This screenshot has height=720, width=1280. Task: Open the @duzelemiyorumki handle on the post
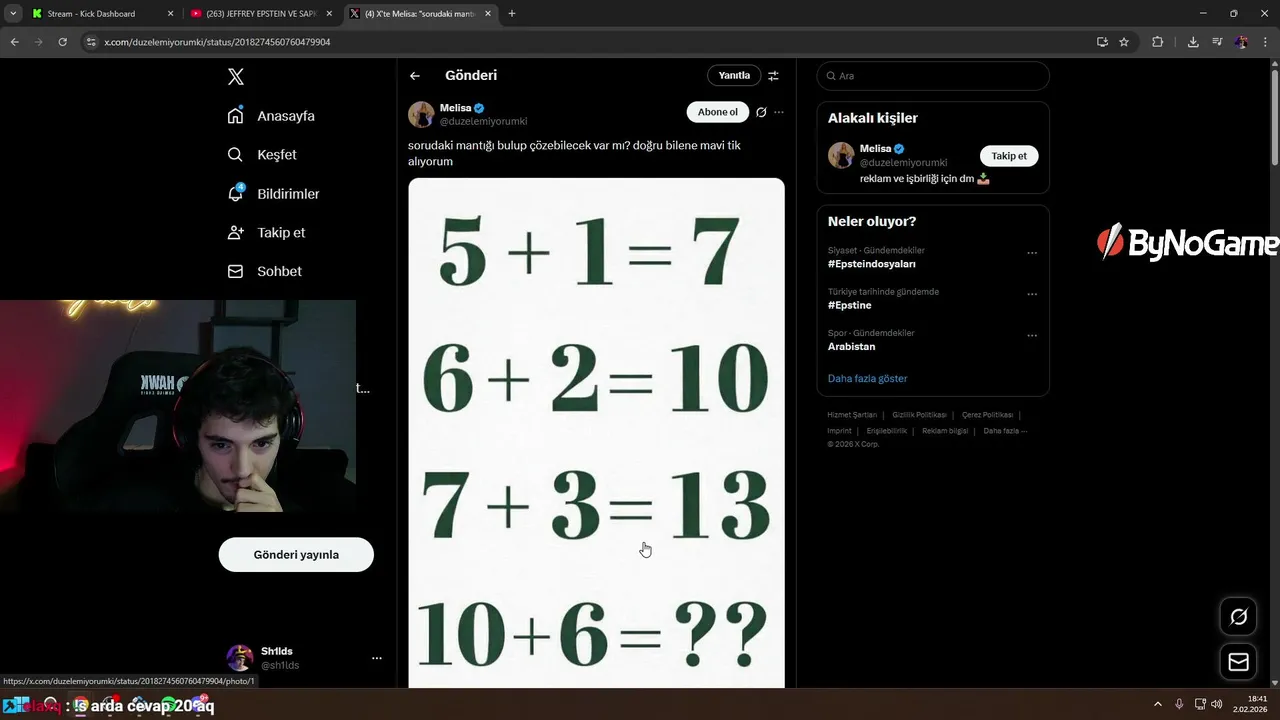[x=483, y=121]
